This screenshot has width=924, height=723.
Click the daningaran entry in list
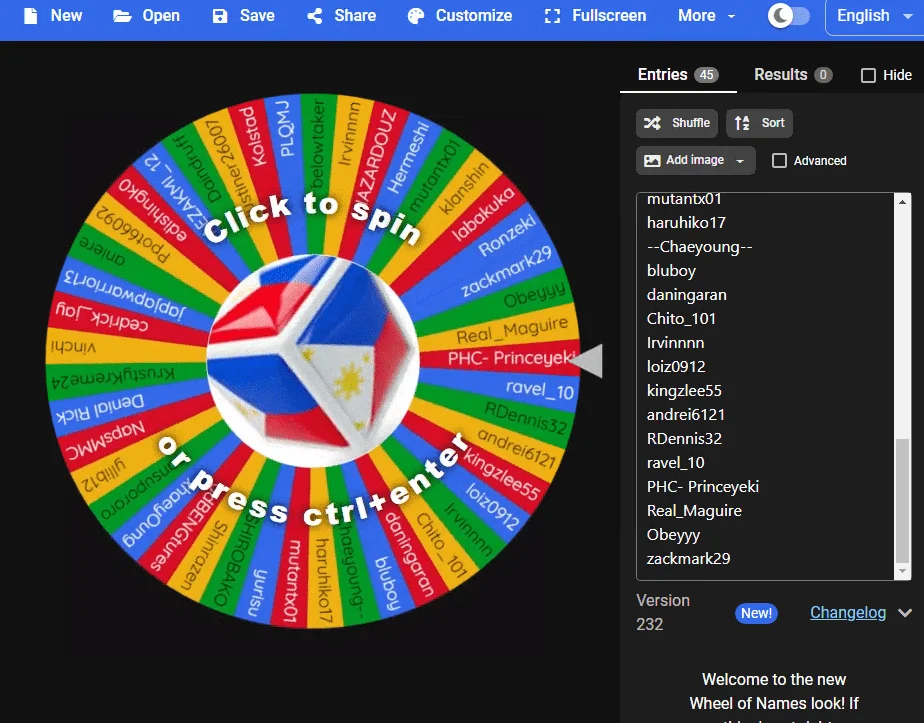point(687,295)
